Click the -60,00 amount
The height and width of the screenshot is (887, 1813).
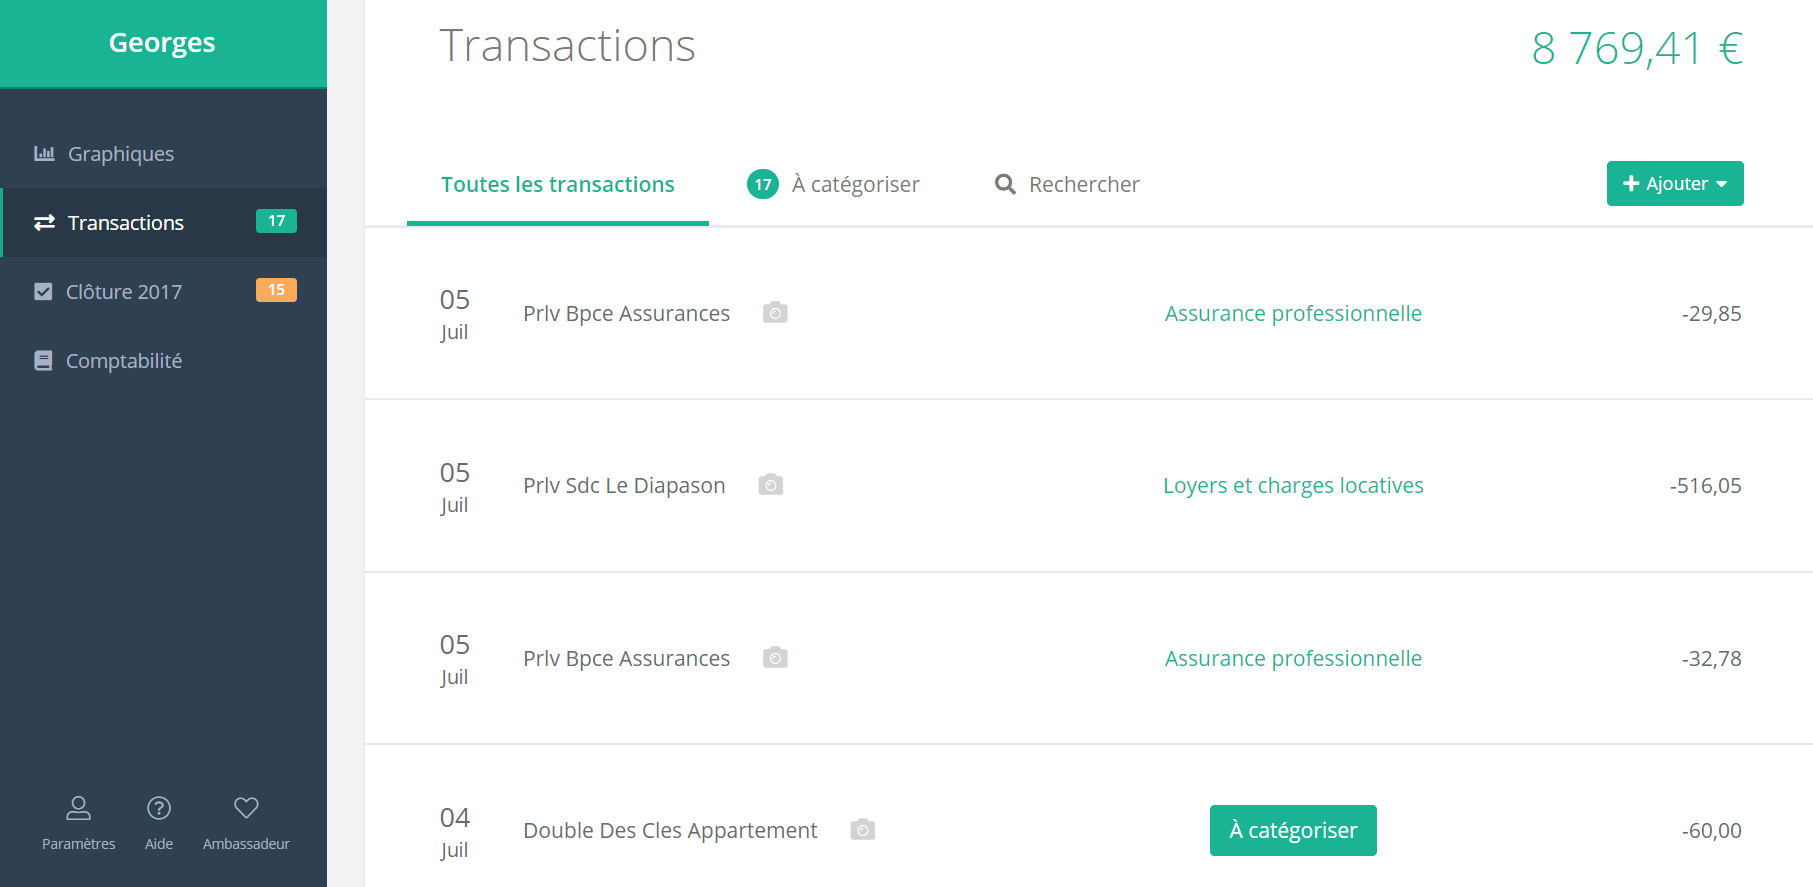pos(1711,830)
